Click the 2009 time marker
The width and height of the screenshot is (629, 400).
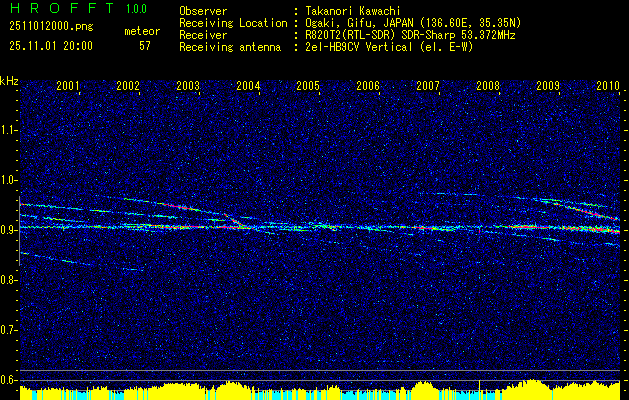click(548, 85)
